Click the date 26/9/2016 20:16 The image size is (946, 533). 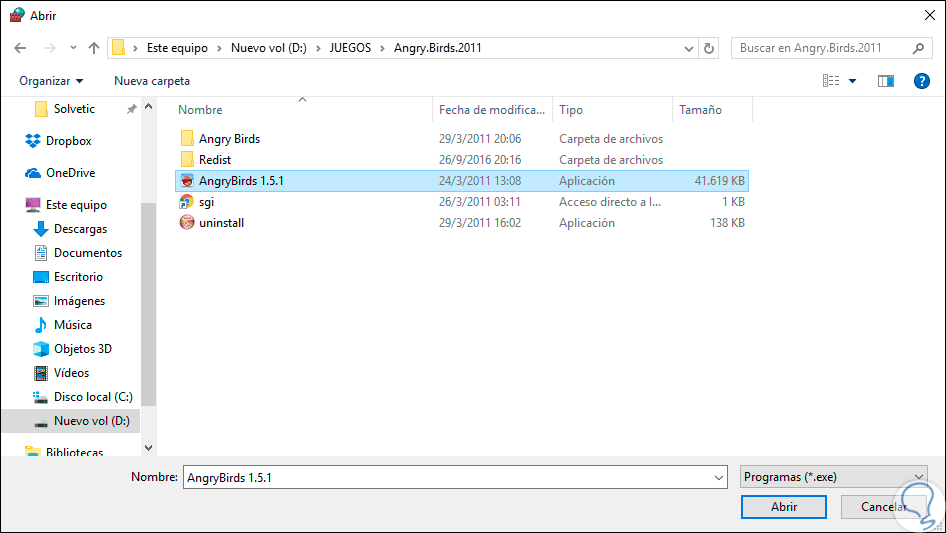[x=480, y=160]
